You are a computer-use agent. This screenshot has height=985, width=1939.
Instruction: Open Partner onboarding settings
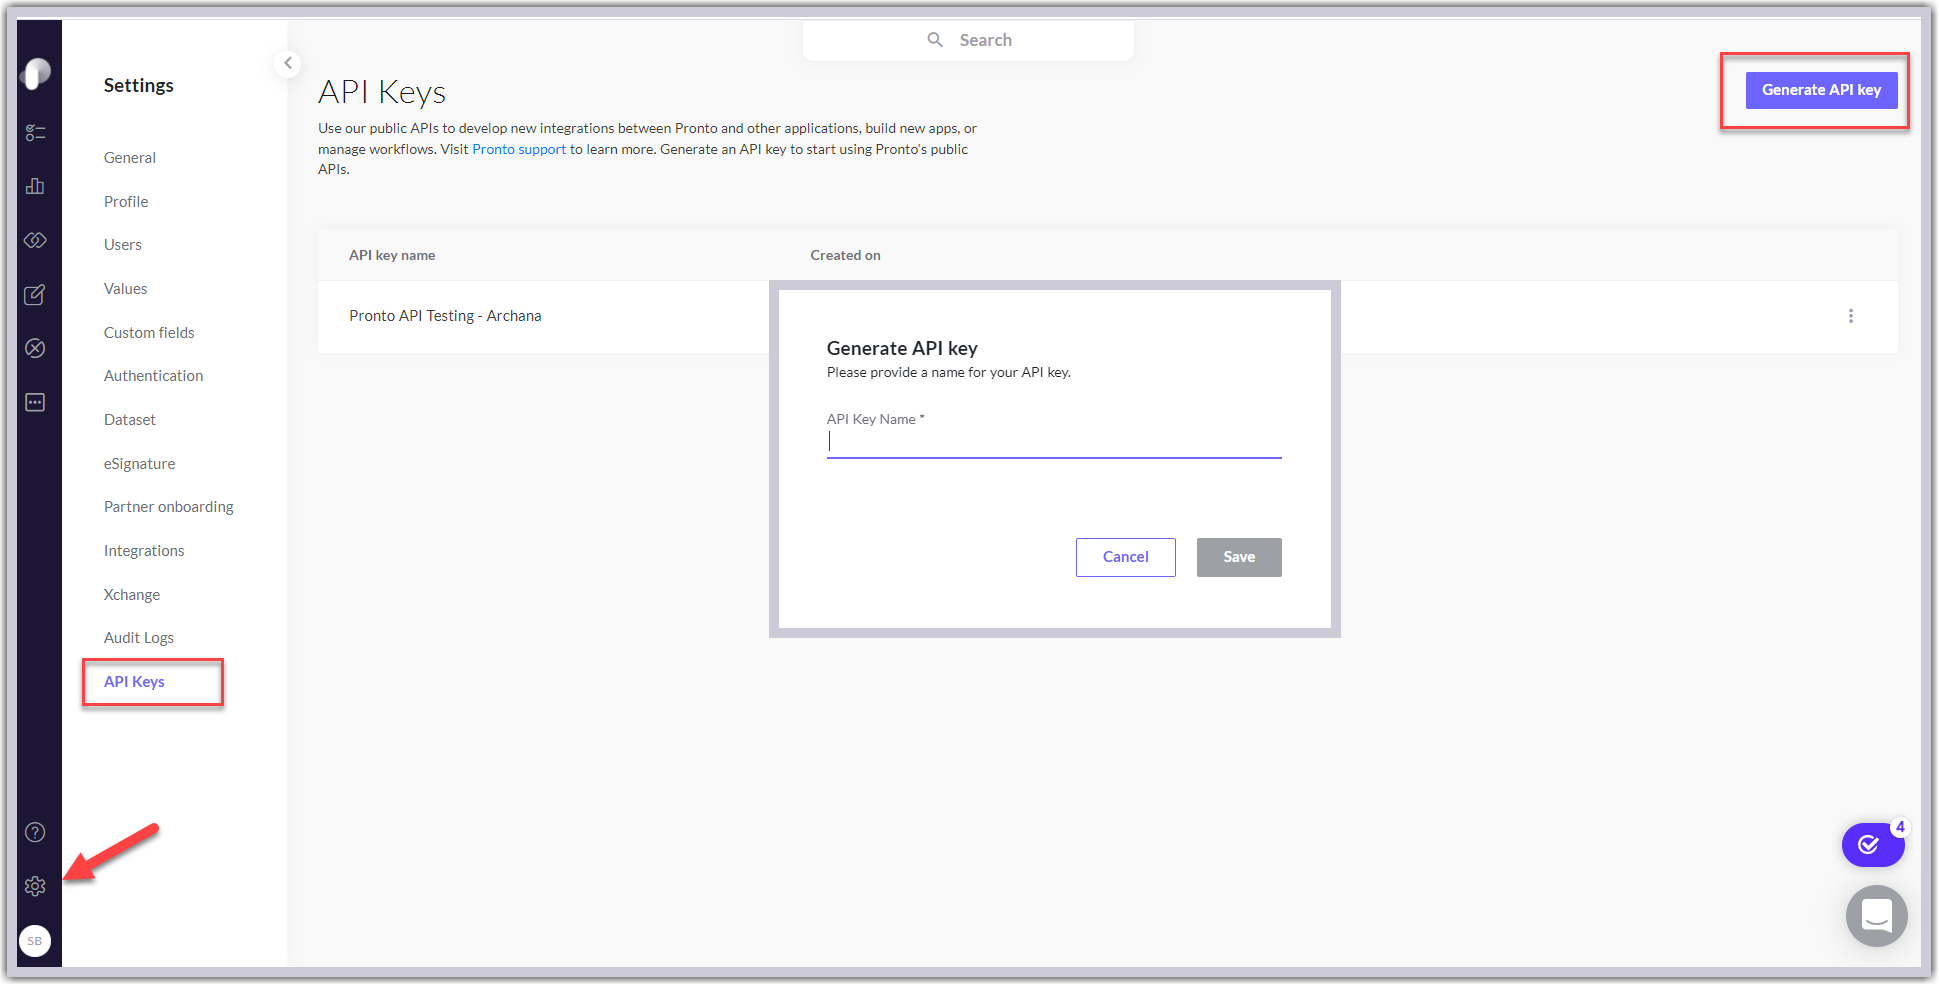[x=169, y=507]
